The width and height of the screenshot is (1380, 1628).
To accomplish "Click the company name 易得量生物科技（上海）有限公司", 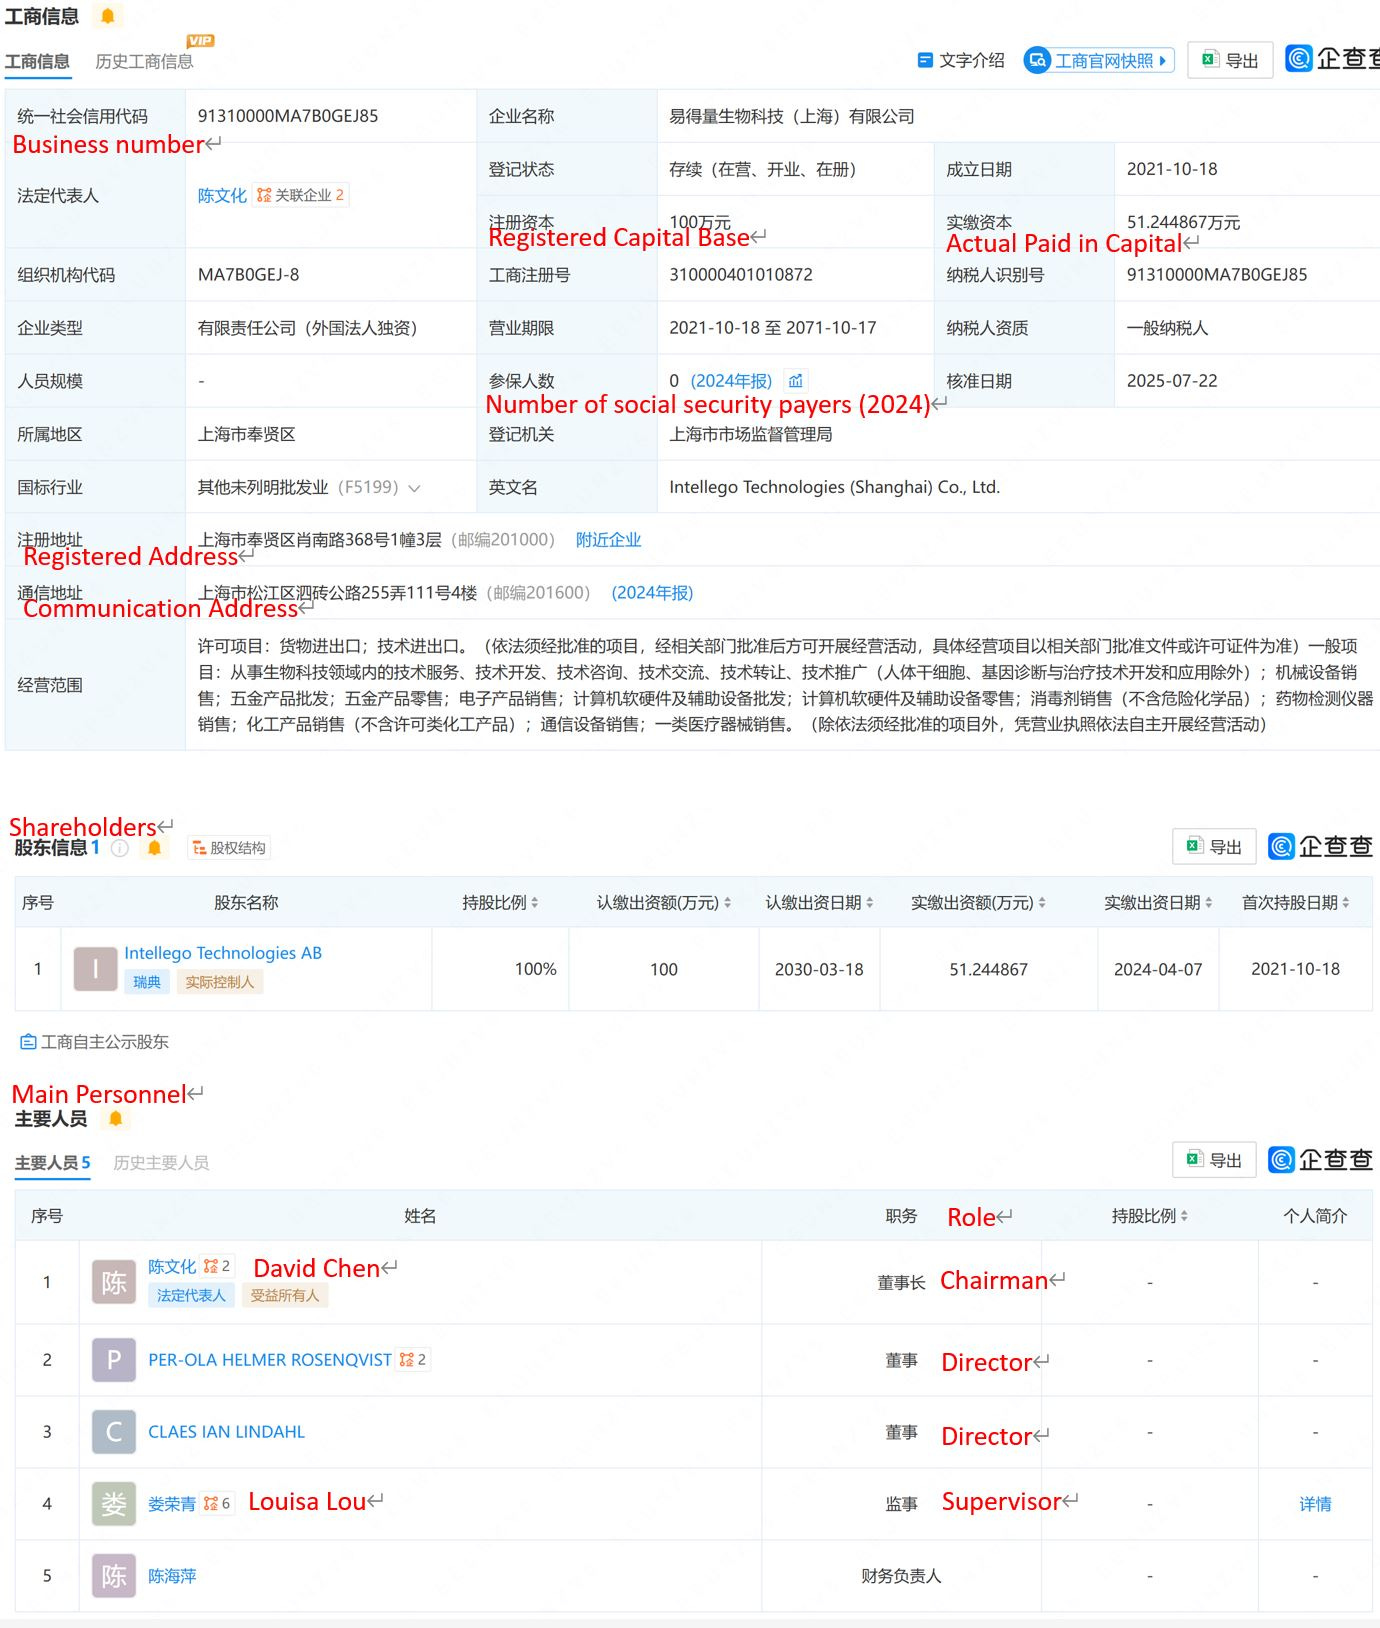I will tap(792, 117).
